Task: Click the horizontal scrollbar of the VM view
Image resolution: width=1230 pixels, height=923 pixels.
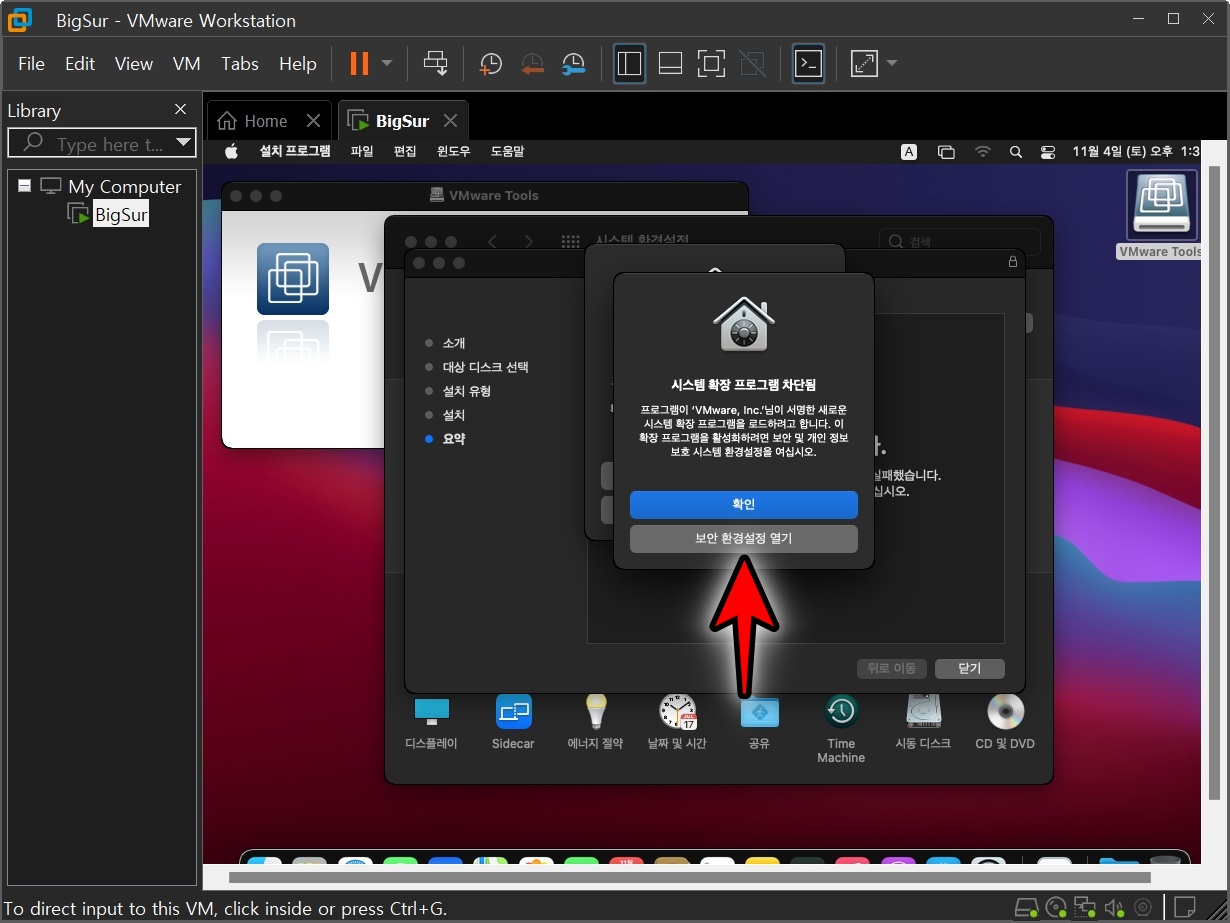Action: [x=689, y=878]
